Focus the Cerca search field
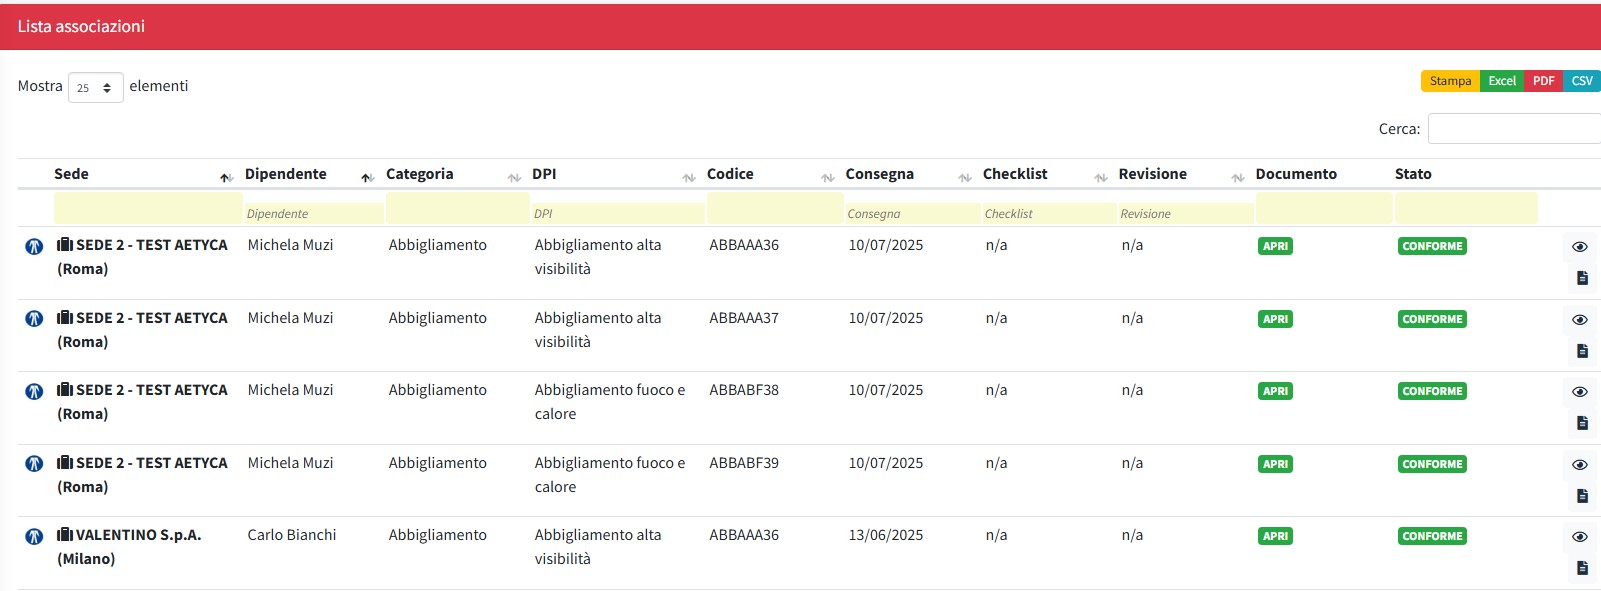This screenshot has width=1601, height=591. [x=1514, y=129]
